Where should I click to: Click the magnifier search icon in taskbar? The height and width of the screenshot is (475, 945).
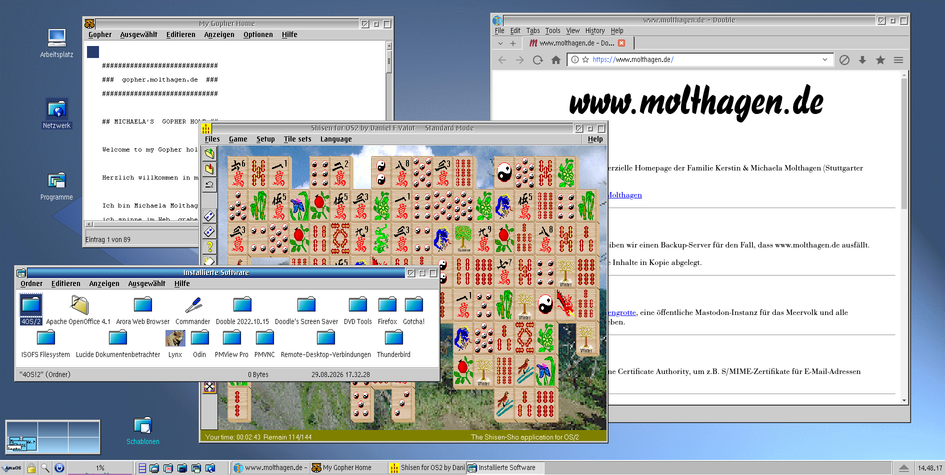pyautogui.click(x=45, y=468)
